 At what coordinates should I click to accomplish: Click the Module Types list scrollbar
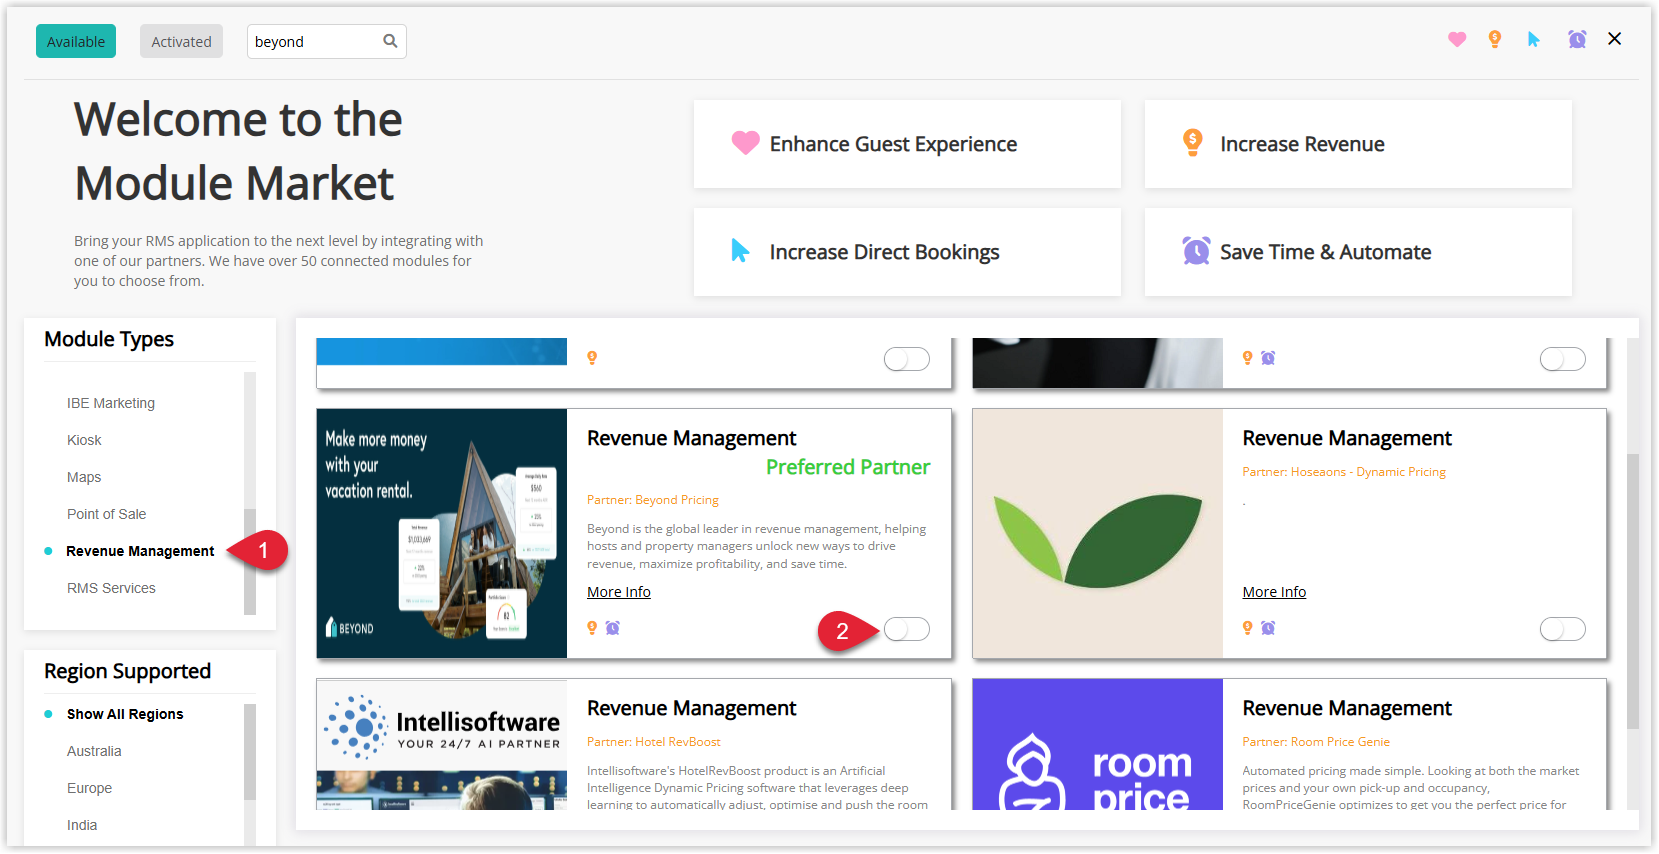[x=250, y=560]
